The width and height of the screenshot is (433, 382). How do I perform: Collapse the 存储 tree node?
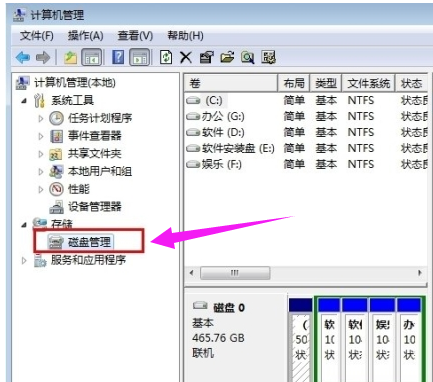(24, 225)
